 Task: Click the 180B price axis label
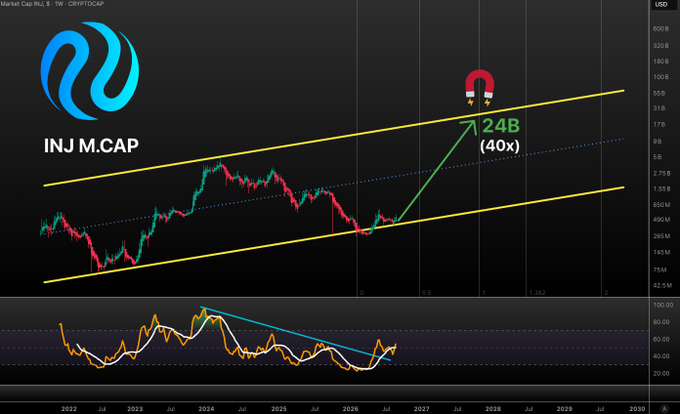click(x=661, y=62)
